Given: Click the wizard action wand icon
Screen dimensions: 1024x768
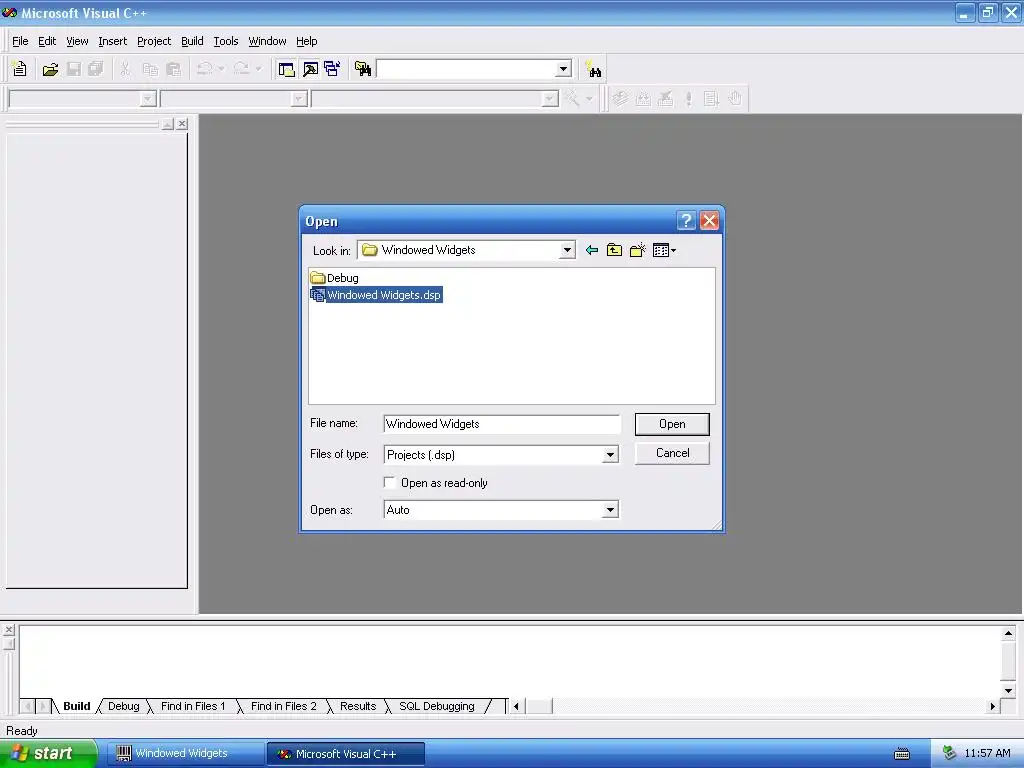Looking at the screenshot, I should click(x=572, y=99).
